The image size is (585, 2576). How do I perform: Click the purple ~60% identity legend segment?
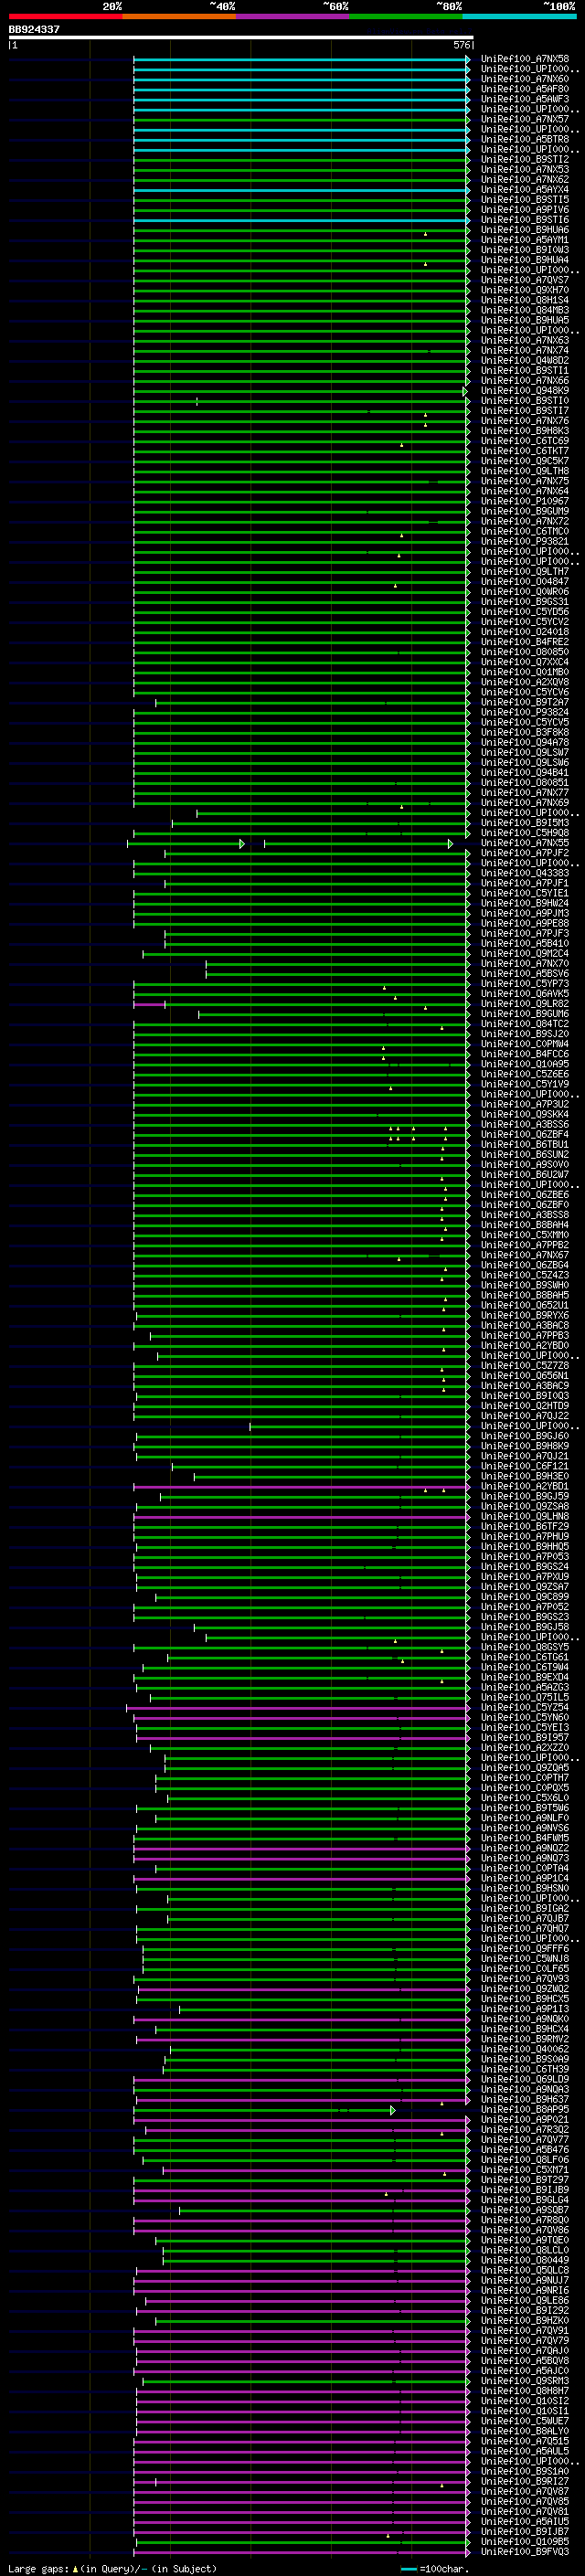click(293, 16)
